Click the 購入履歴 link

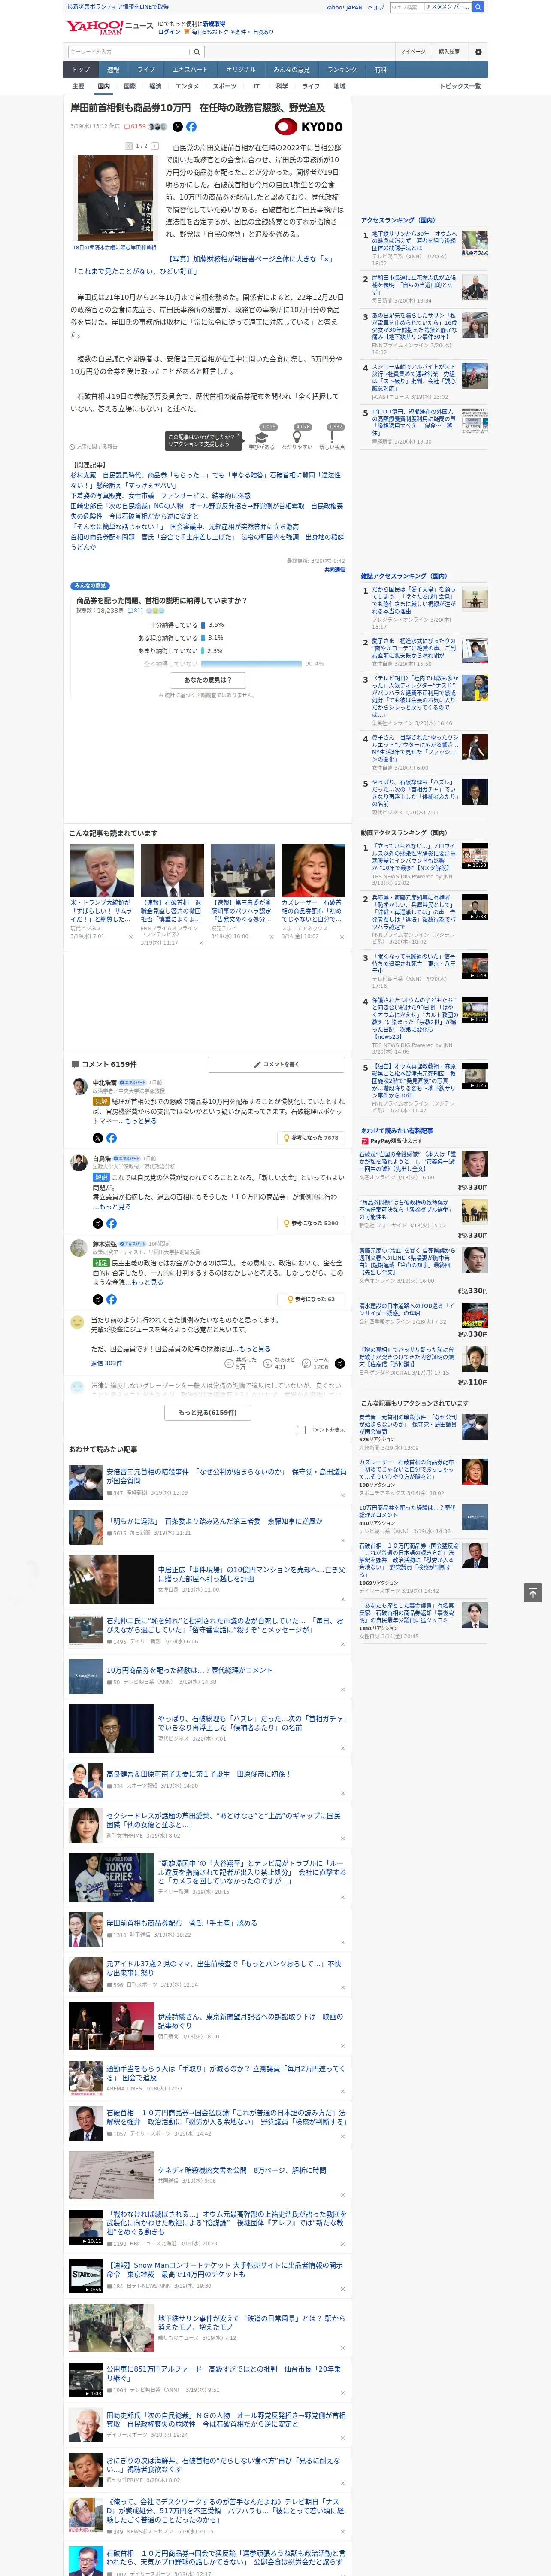coord(449,52)
